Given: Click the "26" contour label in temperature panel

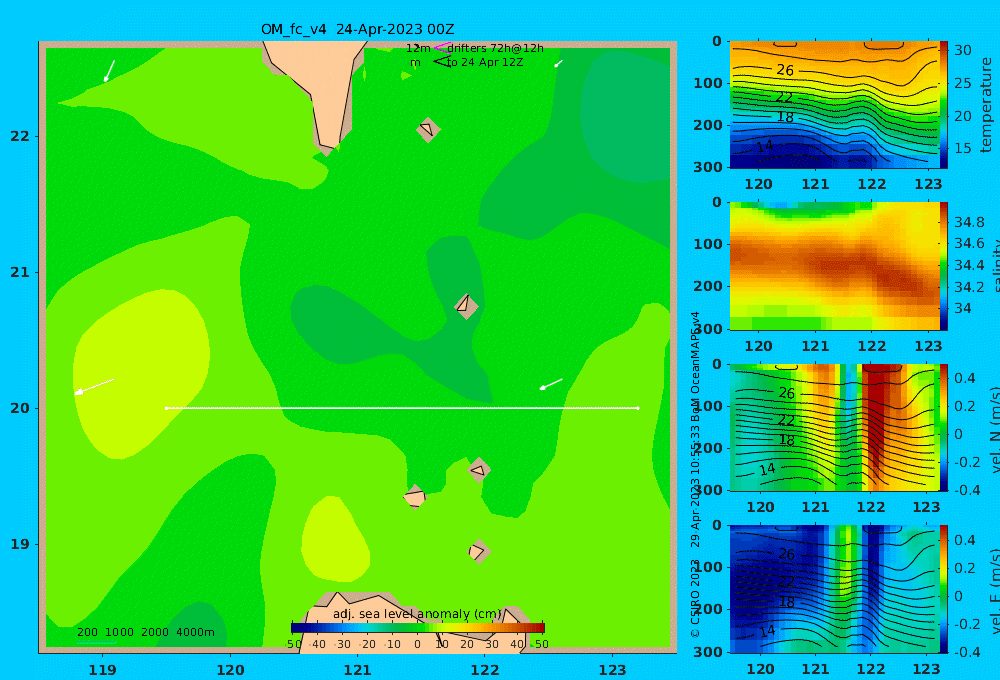Looking at the screenshot, I should 785,70.
